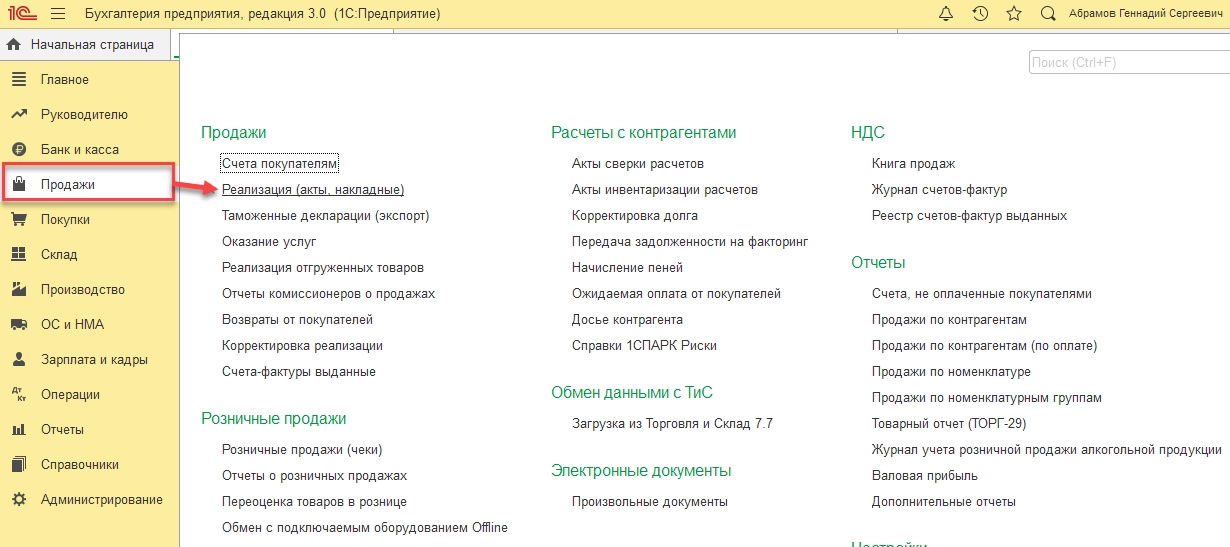Open Обмен с подключаемым оборудованием Offline
Screen dimensions: 1230x547
(x=365, y=528)
